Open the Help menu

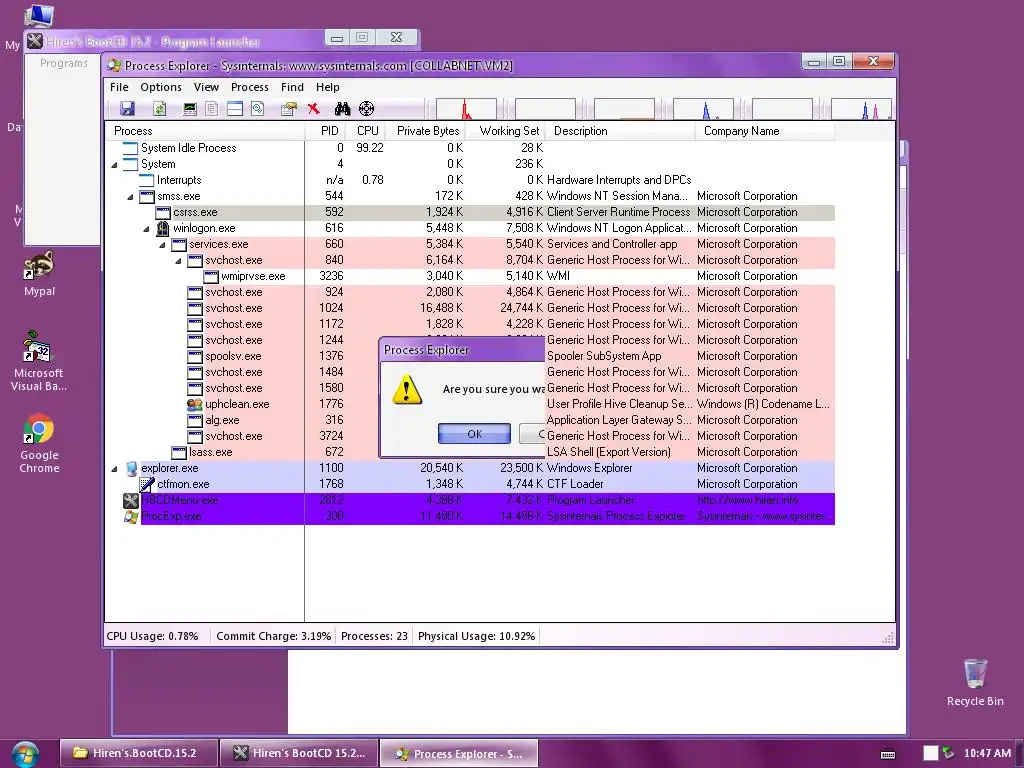click(x=328, y=87)
